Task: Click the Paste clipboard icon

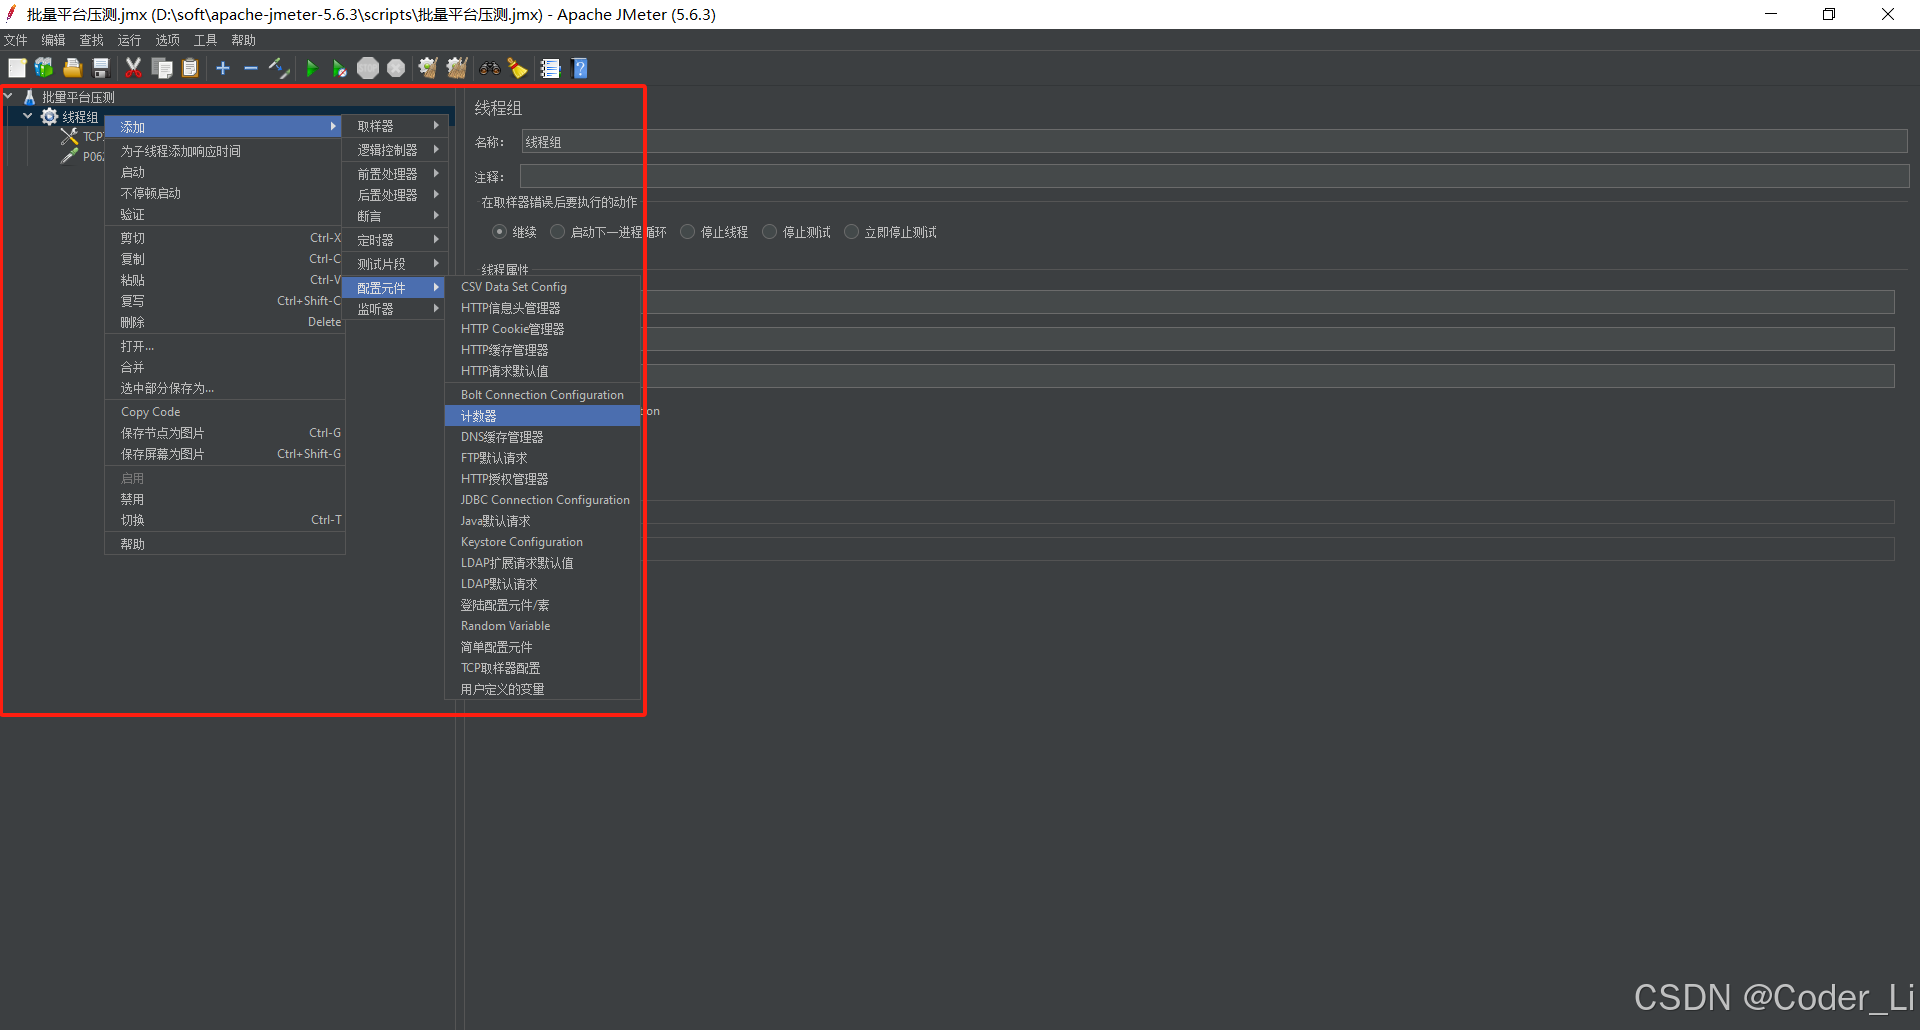Action: coord(190,68)
